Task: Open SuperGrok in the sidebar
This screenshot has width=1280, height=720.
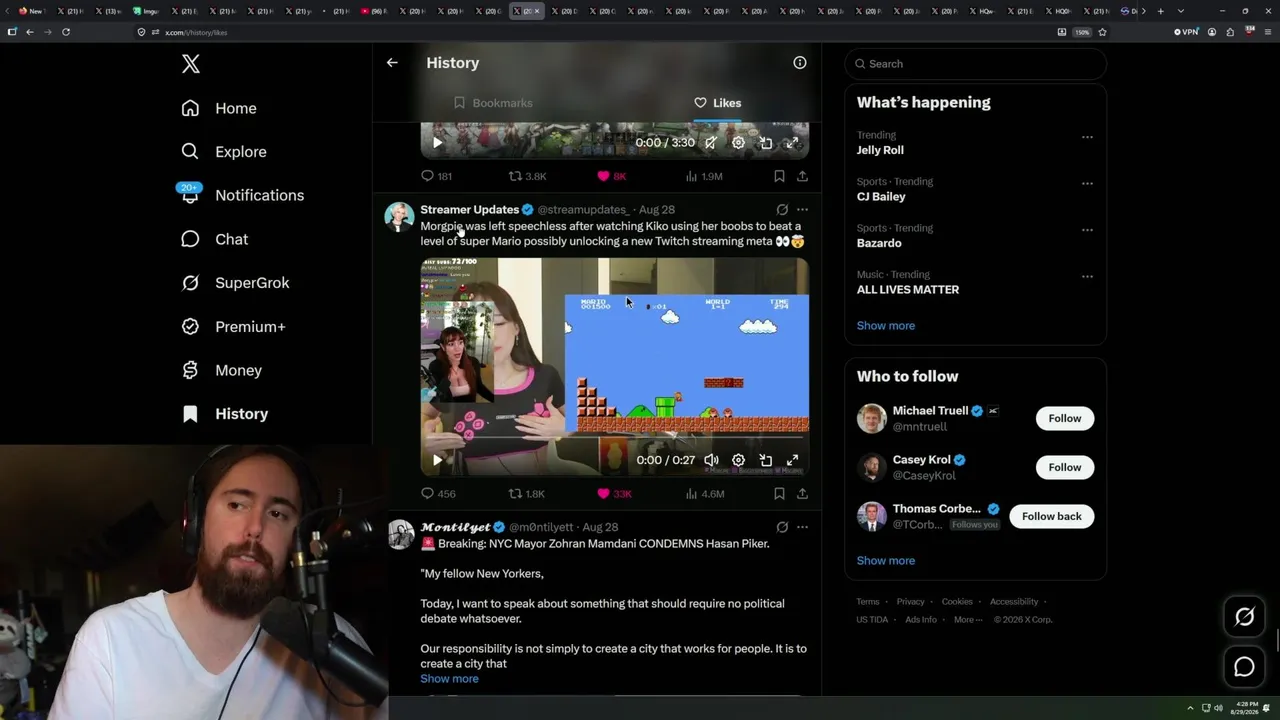Action: coord(235,283)
